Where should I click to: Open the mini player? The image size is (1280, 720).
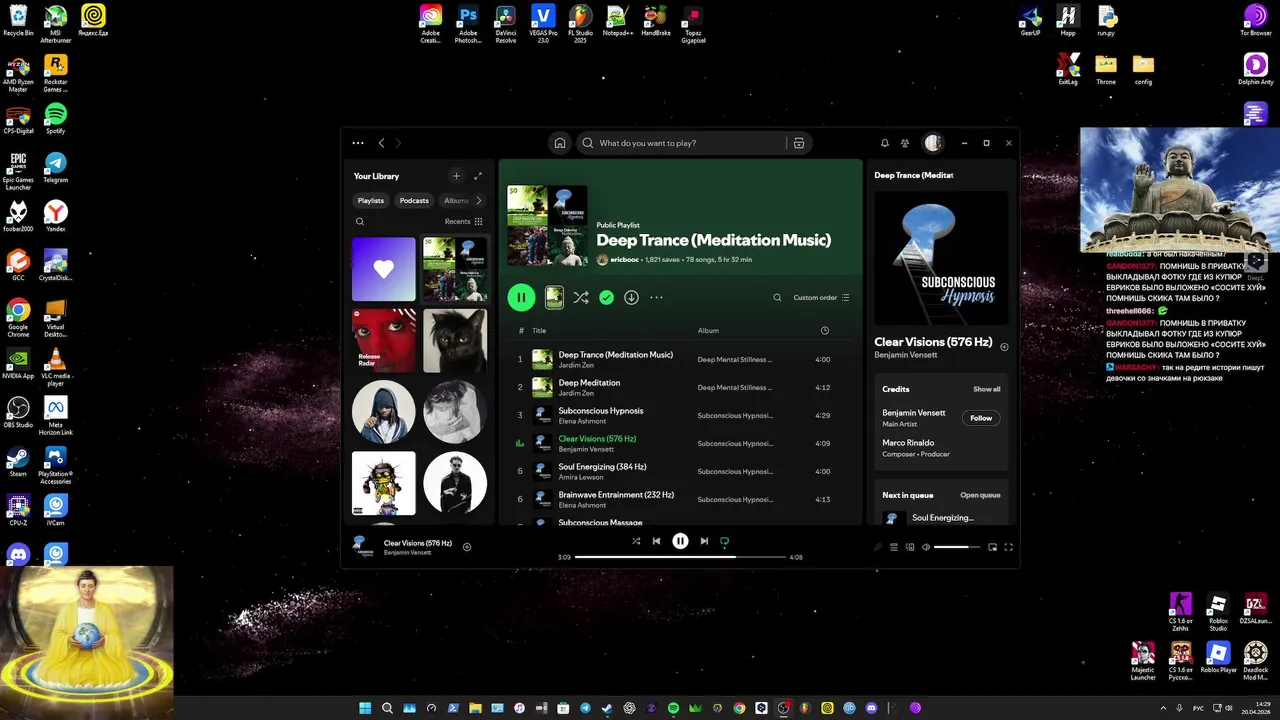tap(992, 547)
